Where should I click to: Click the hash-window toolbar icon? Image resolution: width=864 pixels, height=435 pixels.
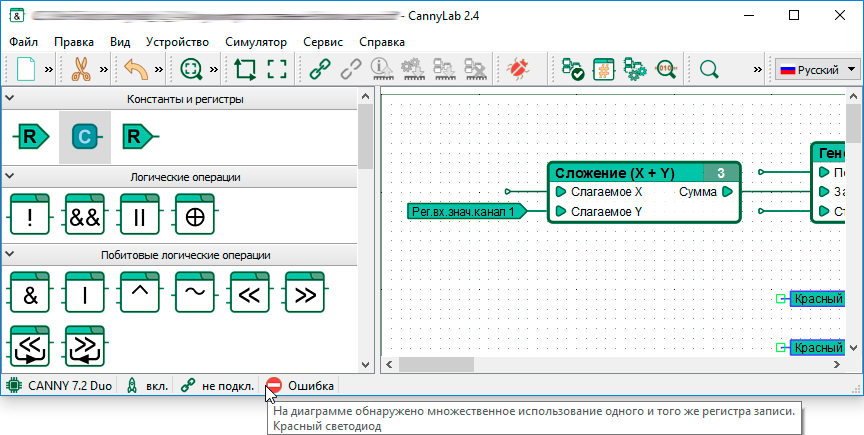(604, 69)
